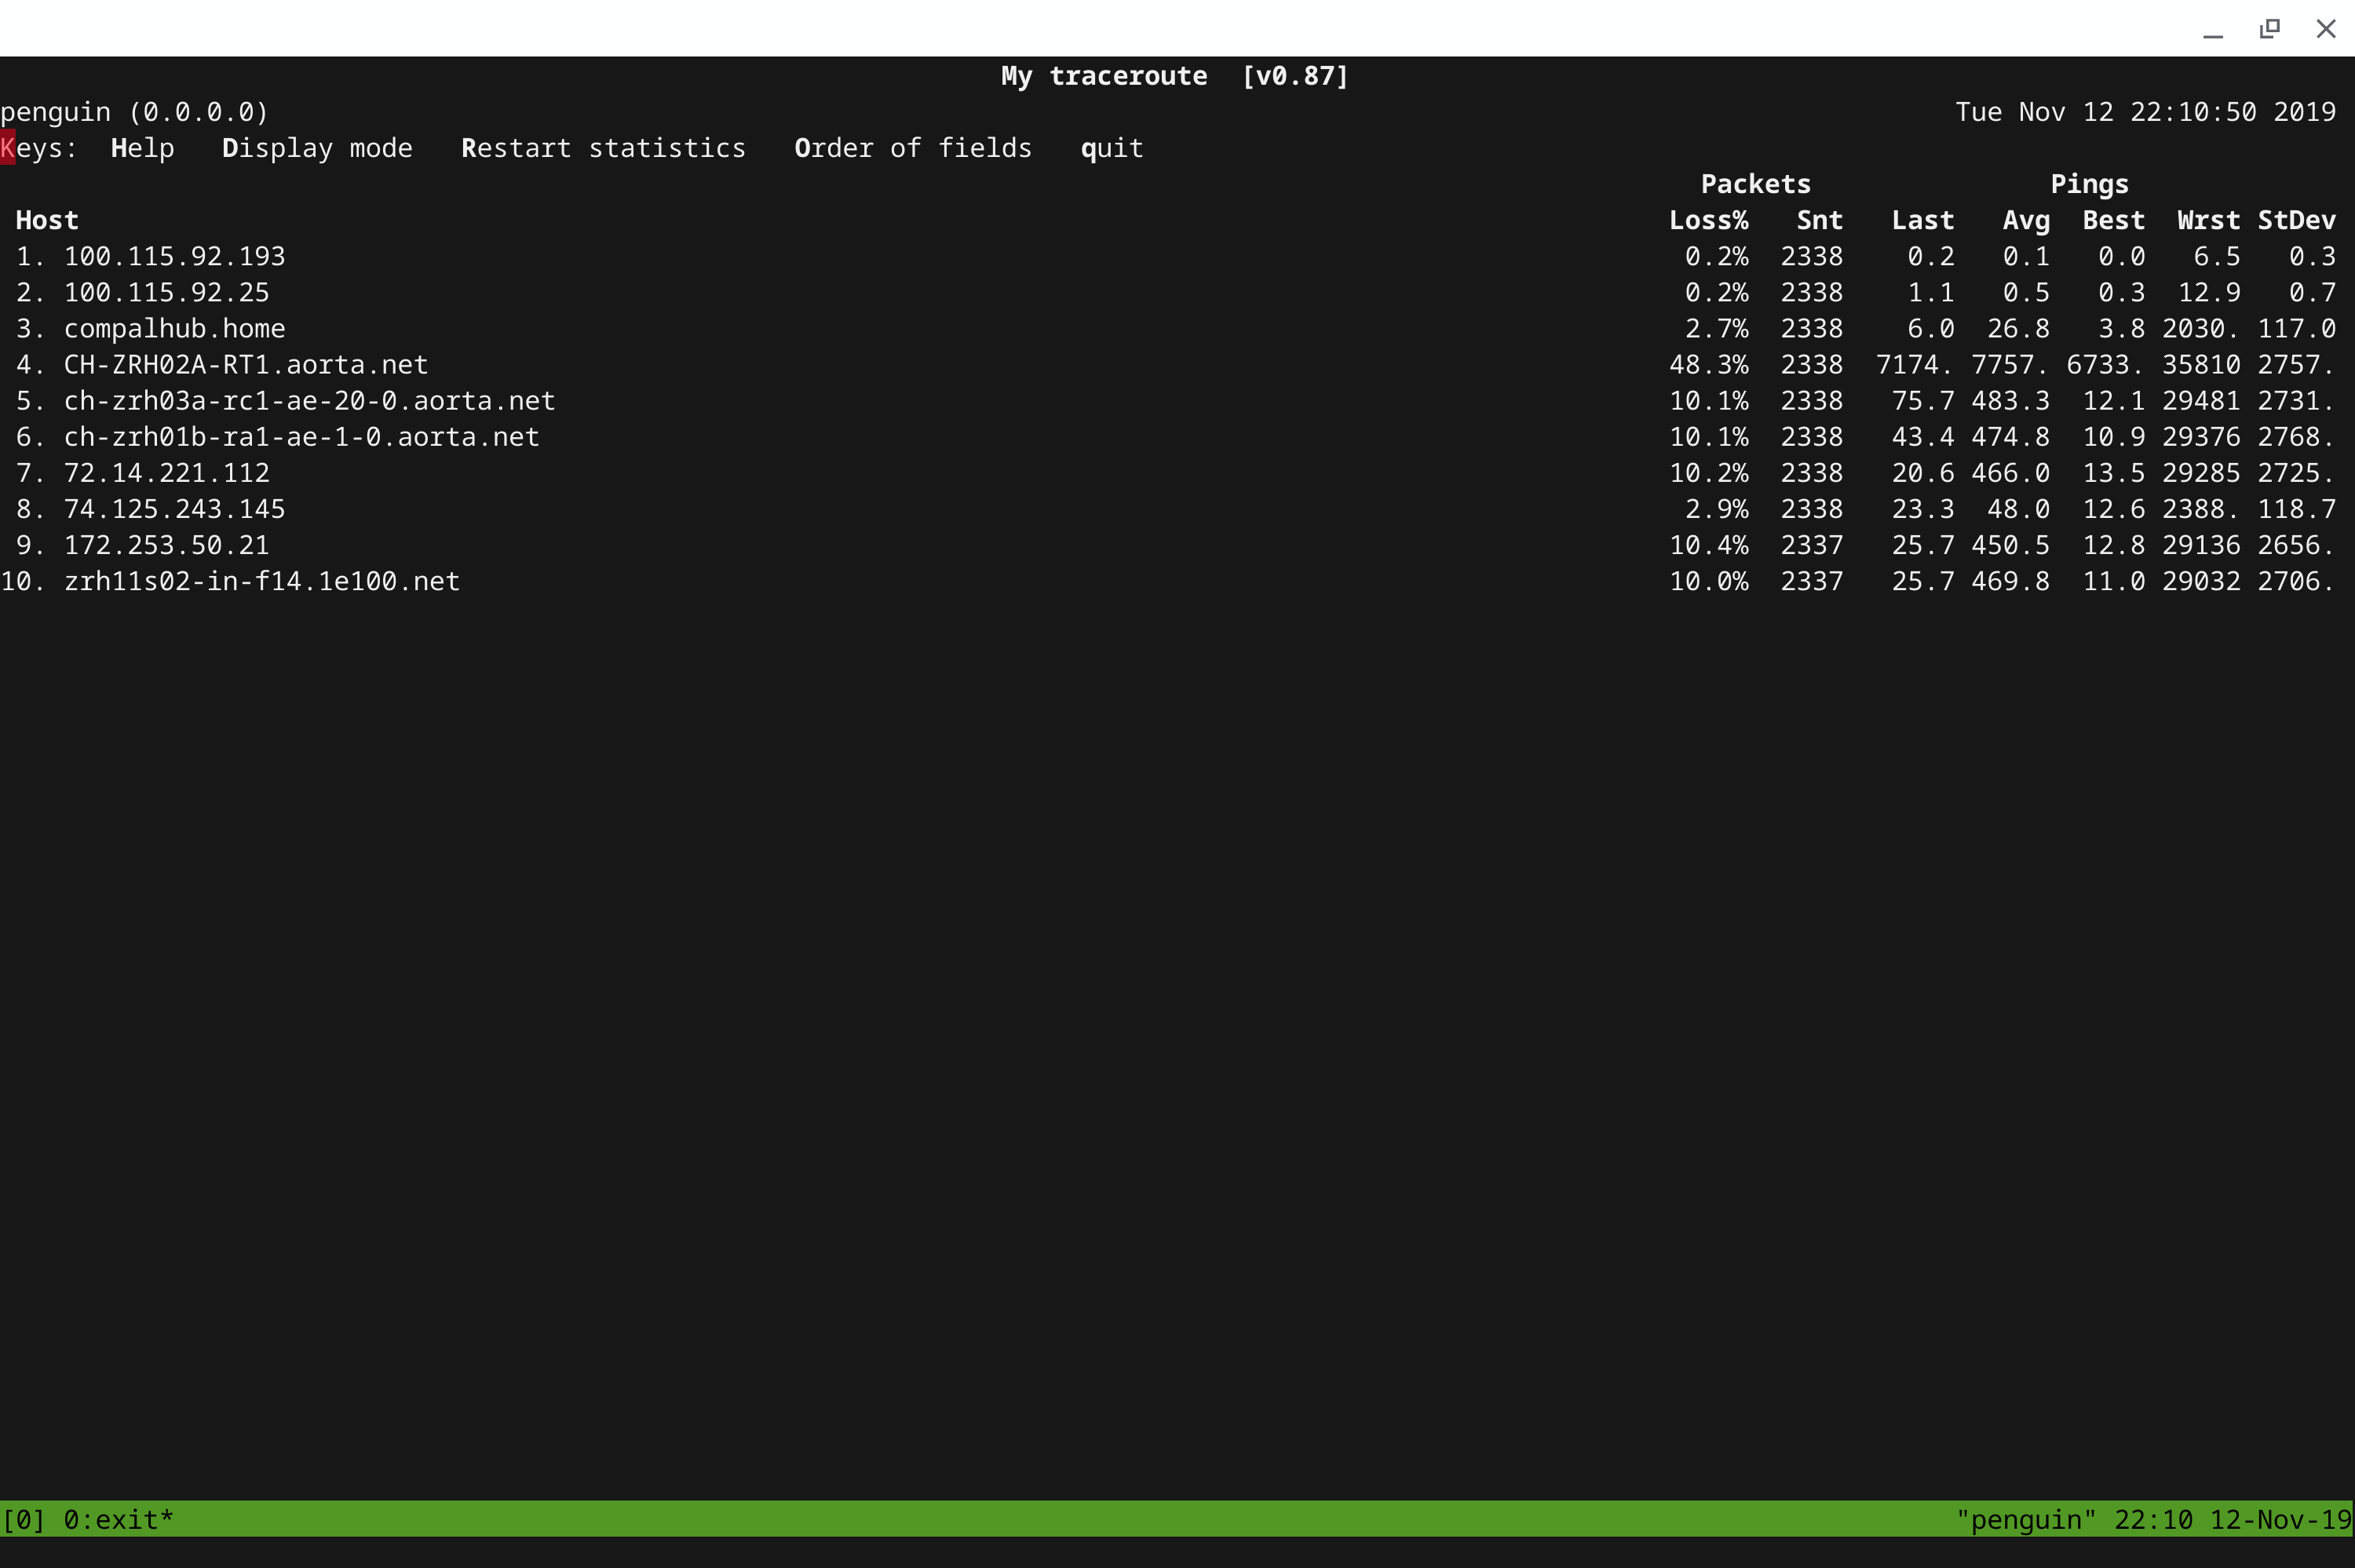Select host CH-ZRH02A-RT1.aorta.net

pos(245,364)
